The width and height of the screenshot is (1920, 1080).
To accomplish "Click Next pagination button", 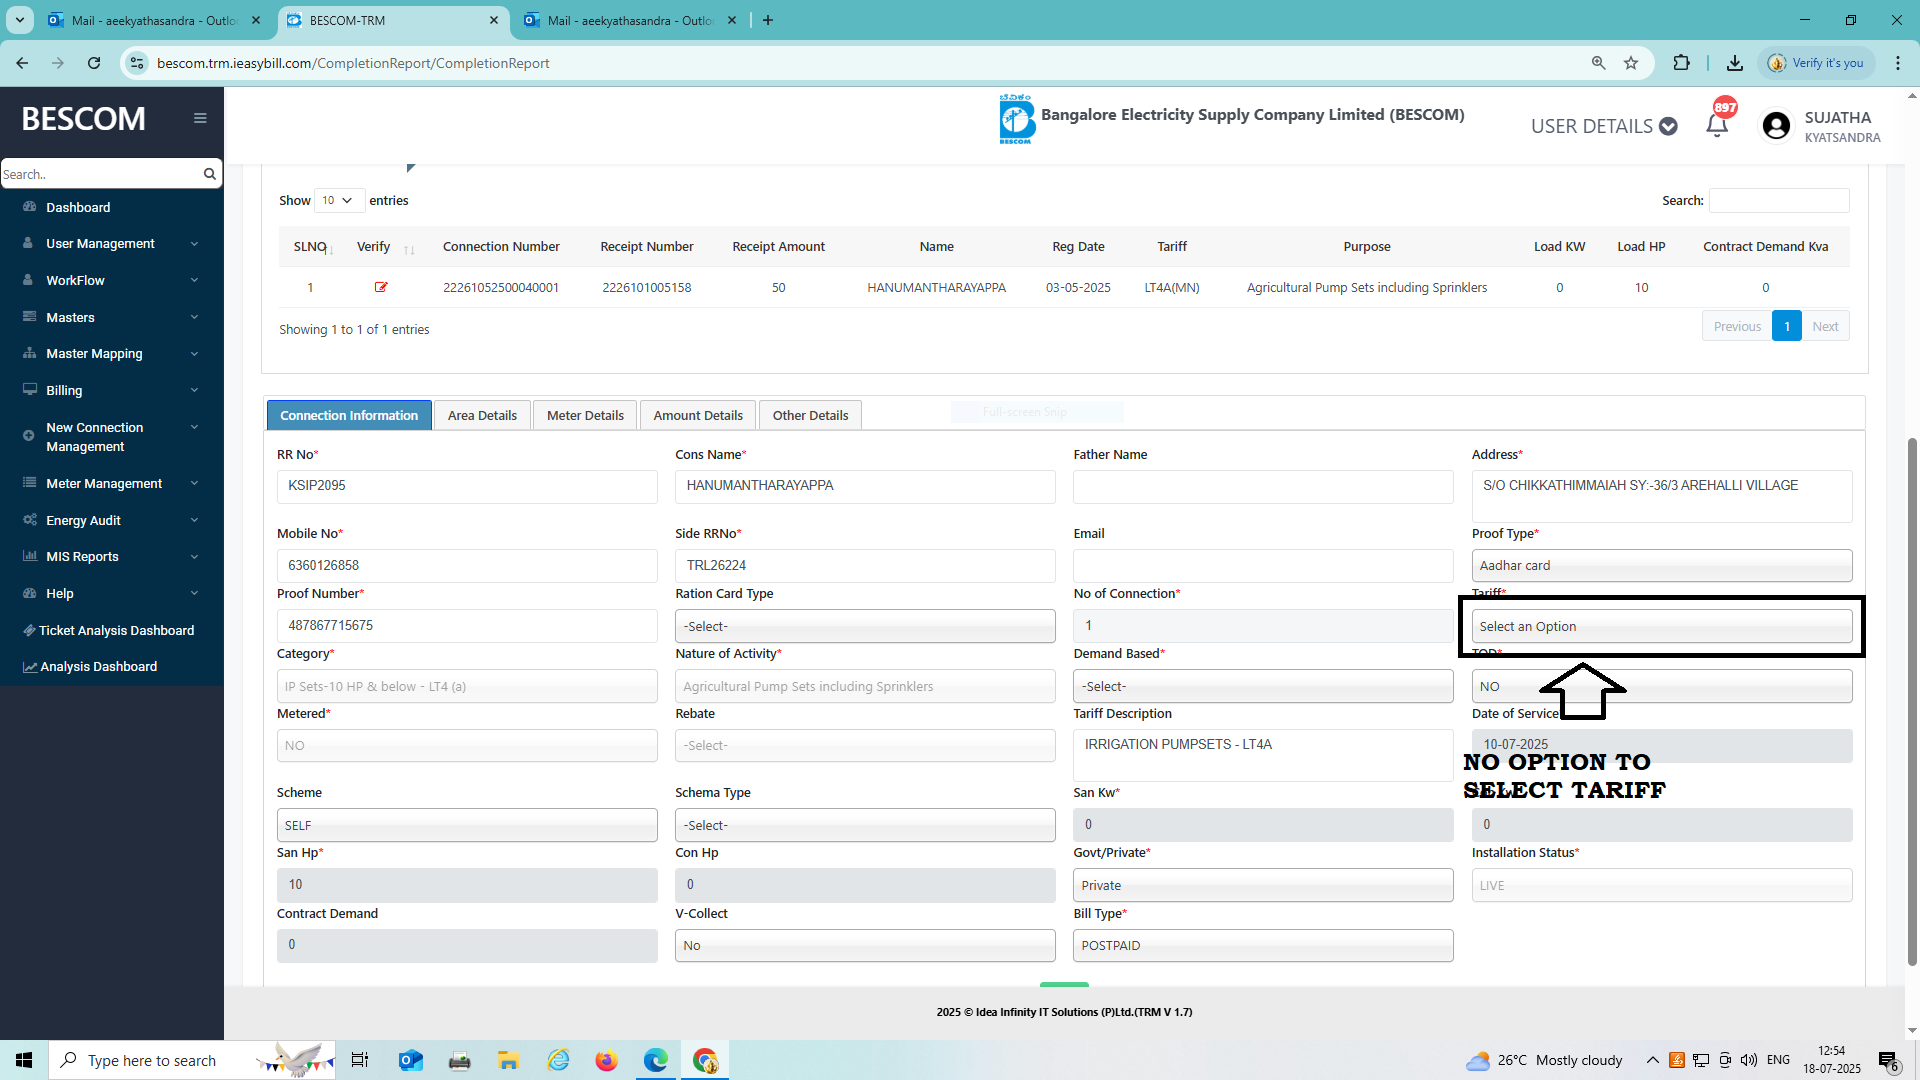I will (1825, 326).
